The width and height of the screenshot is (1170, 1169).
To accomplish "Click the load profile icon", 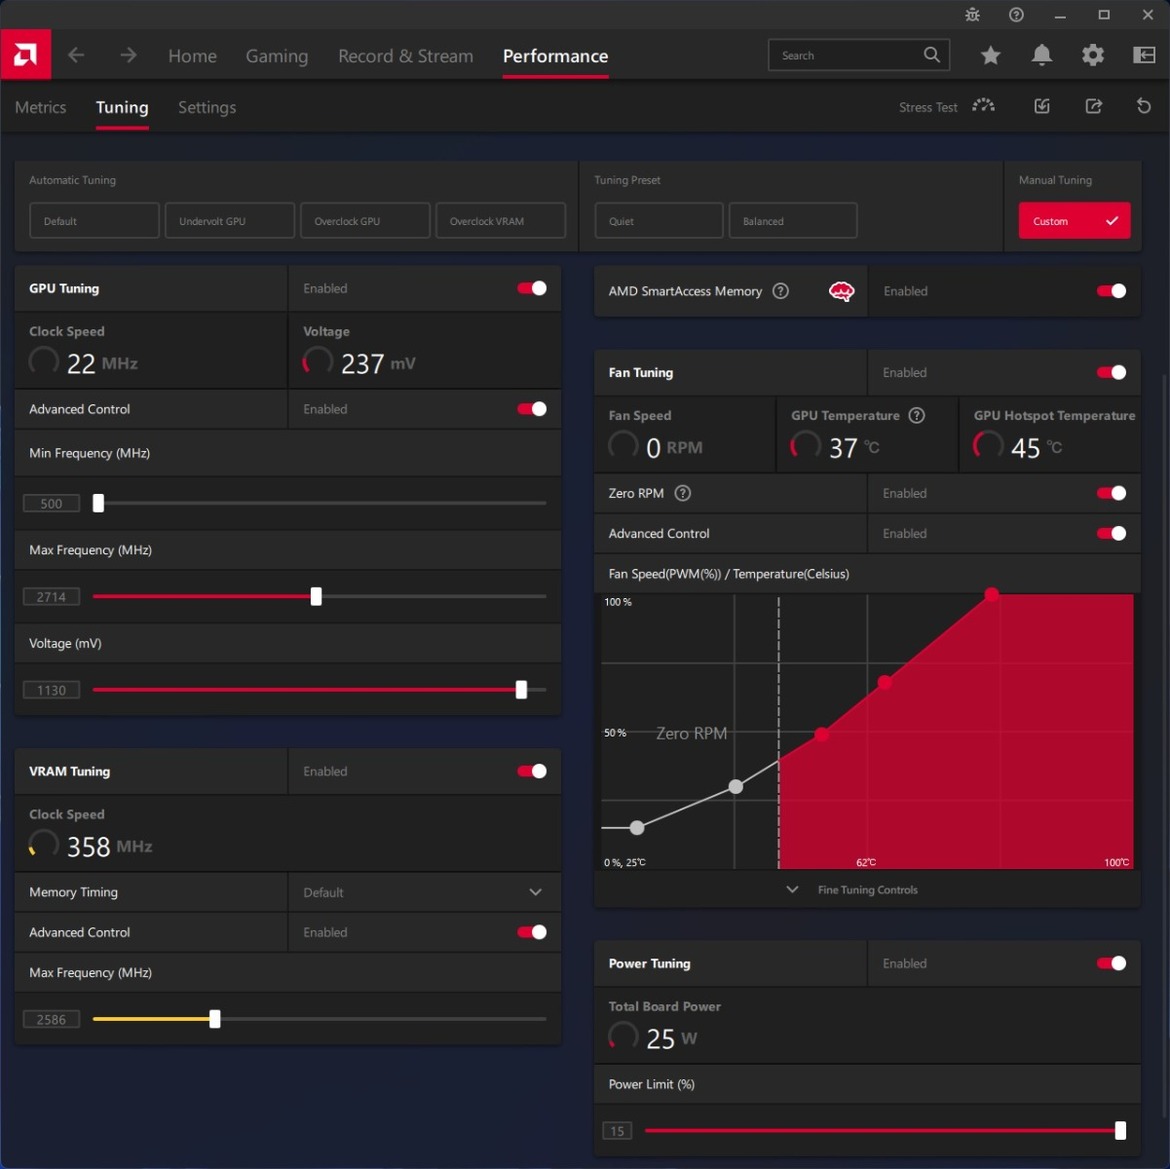I will click(1042, 106).
